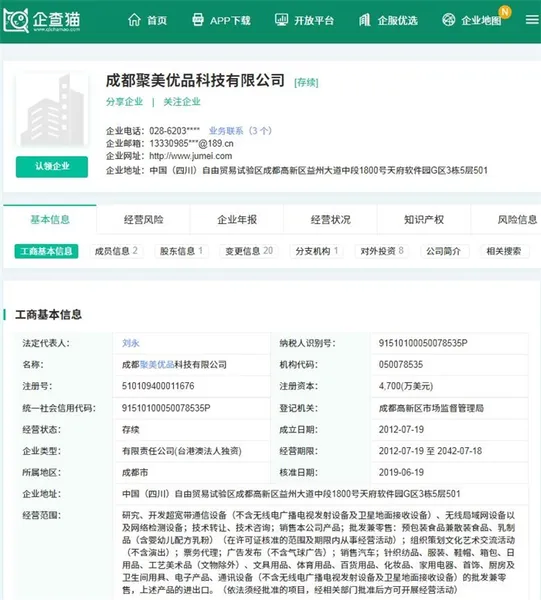Viewport: 541px width, 600px height.
Task: Click the 认领企业 button
Action: [x=52, y=166]
